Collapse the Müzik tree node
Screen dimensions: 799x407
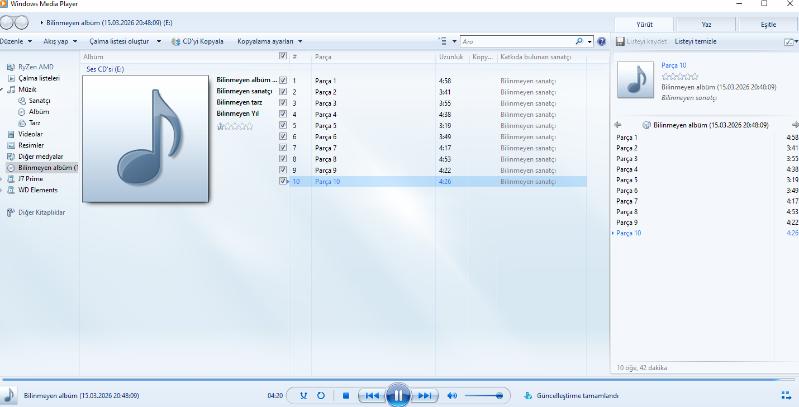click(2, 89)
